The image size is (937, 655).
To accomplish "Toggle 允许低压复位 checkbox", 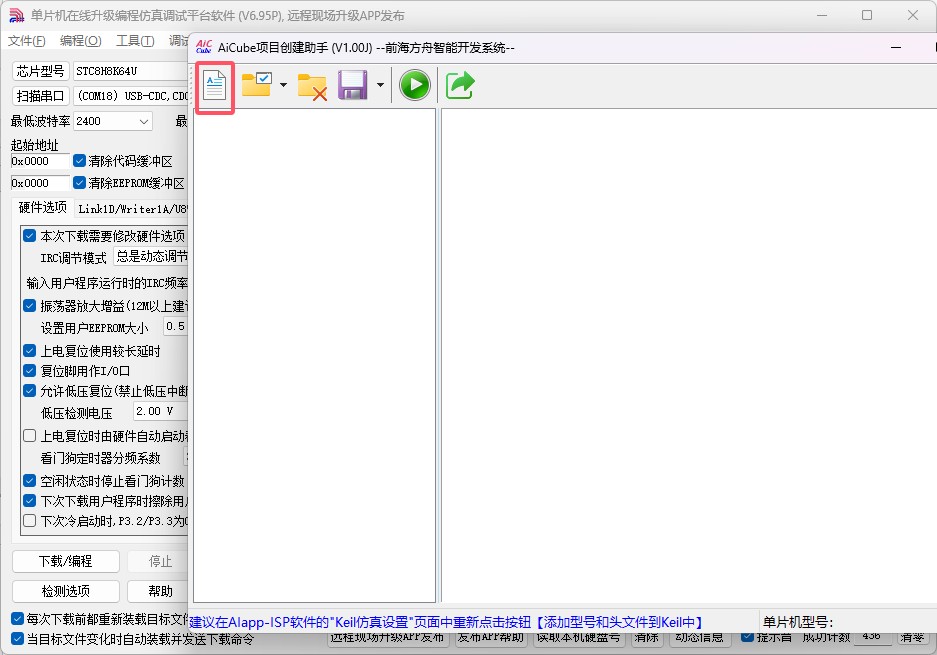I will tap(29, 390).
